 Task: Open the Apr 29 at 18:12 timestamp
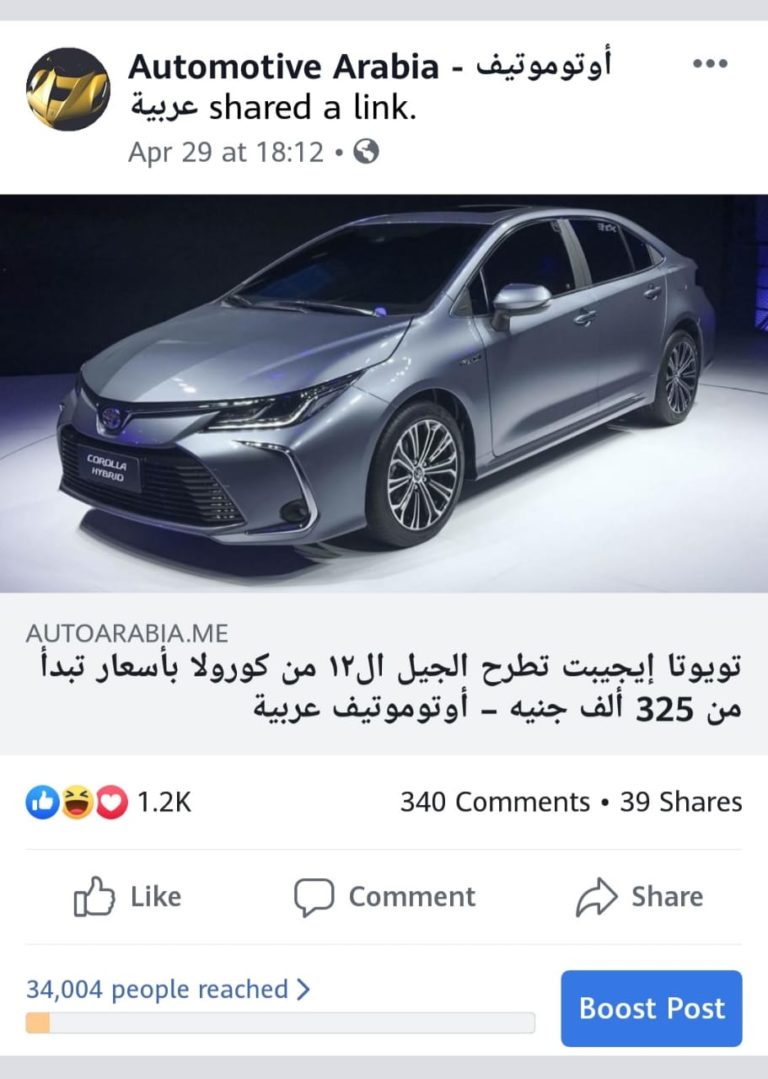(x=226, y=152)
